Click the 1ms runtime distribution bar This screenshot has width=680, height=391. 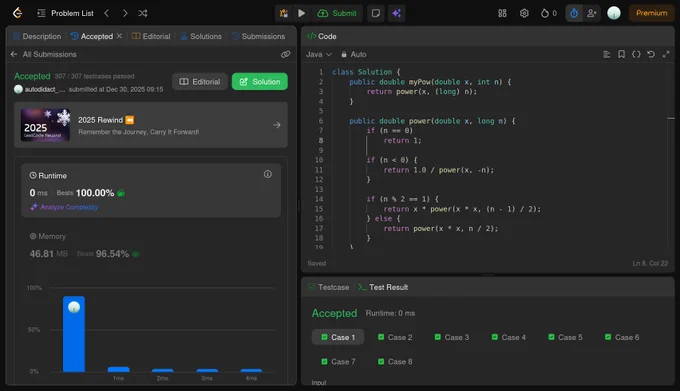(x=118, y=369)
